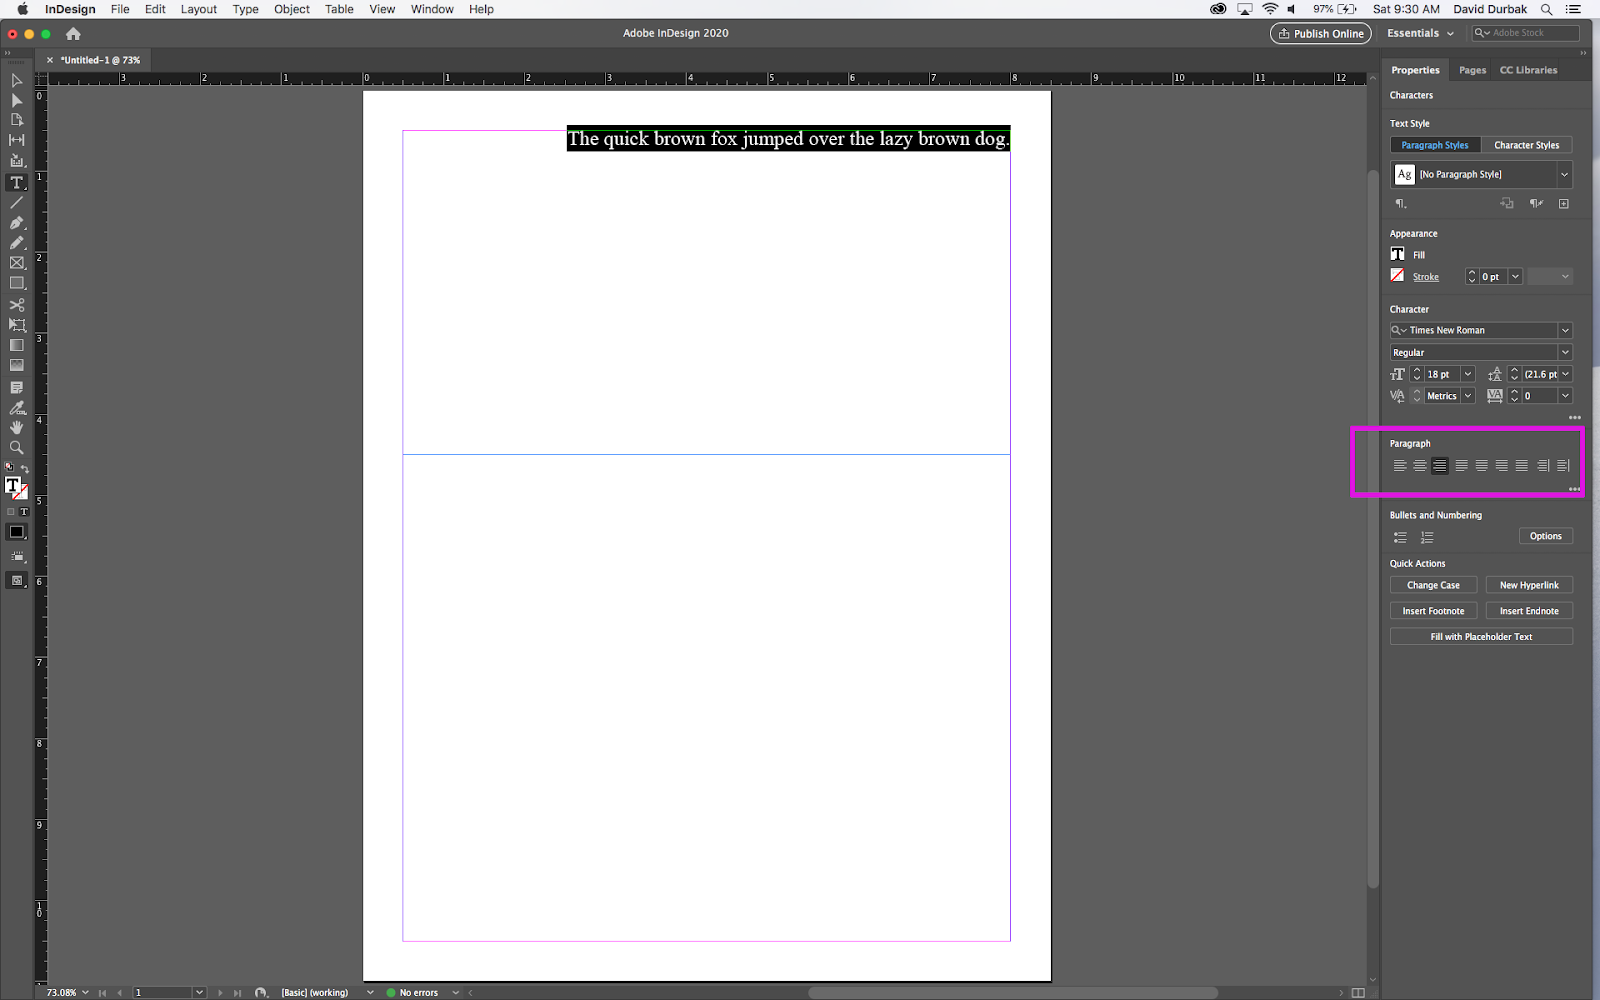Activate the Zoom tool
Viewport: 1600px width, 1000px height.
(16, 448)
